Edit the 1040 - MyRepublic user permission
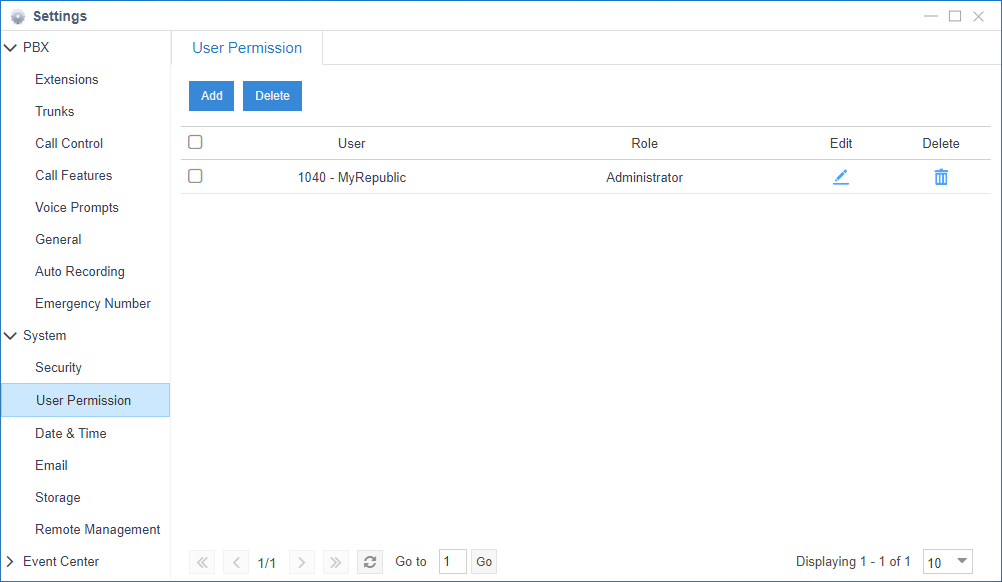Image resolution: width=1002 pixels, height=582 pixels. pyautogui.click(x=841, y=176)
